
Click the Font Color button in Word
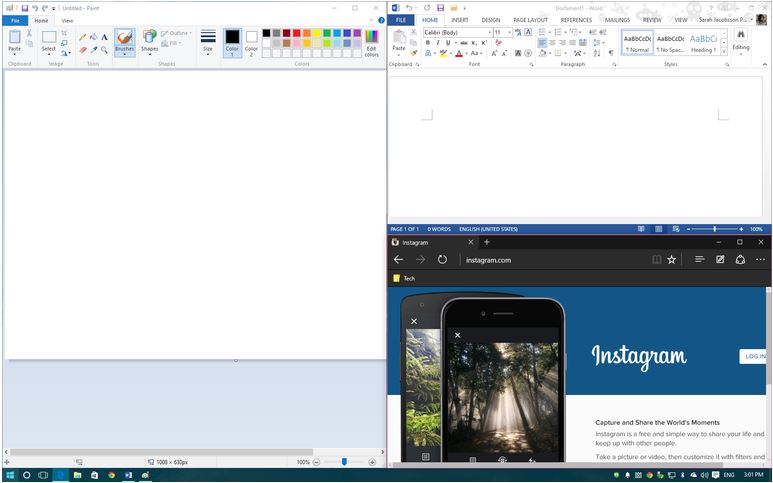pyautogui.click(x=459, y=54)
